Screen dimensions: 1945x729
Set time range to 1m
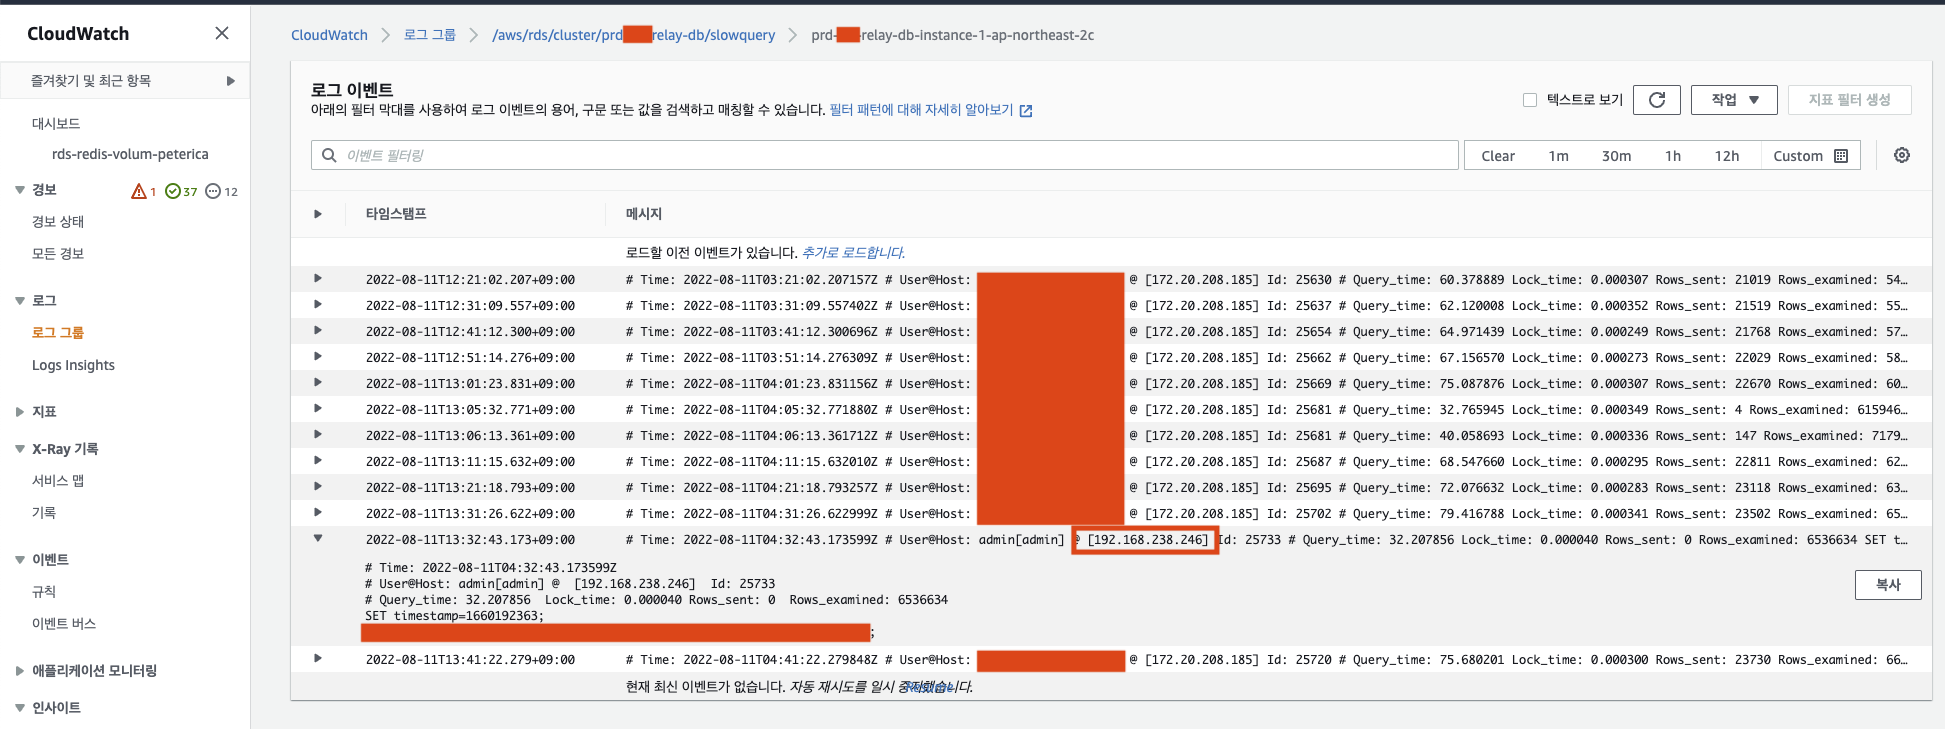click(1558, 156)
